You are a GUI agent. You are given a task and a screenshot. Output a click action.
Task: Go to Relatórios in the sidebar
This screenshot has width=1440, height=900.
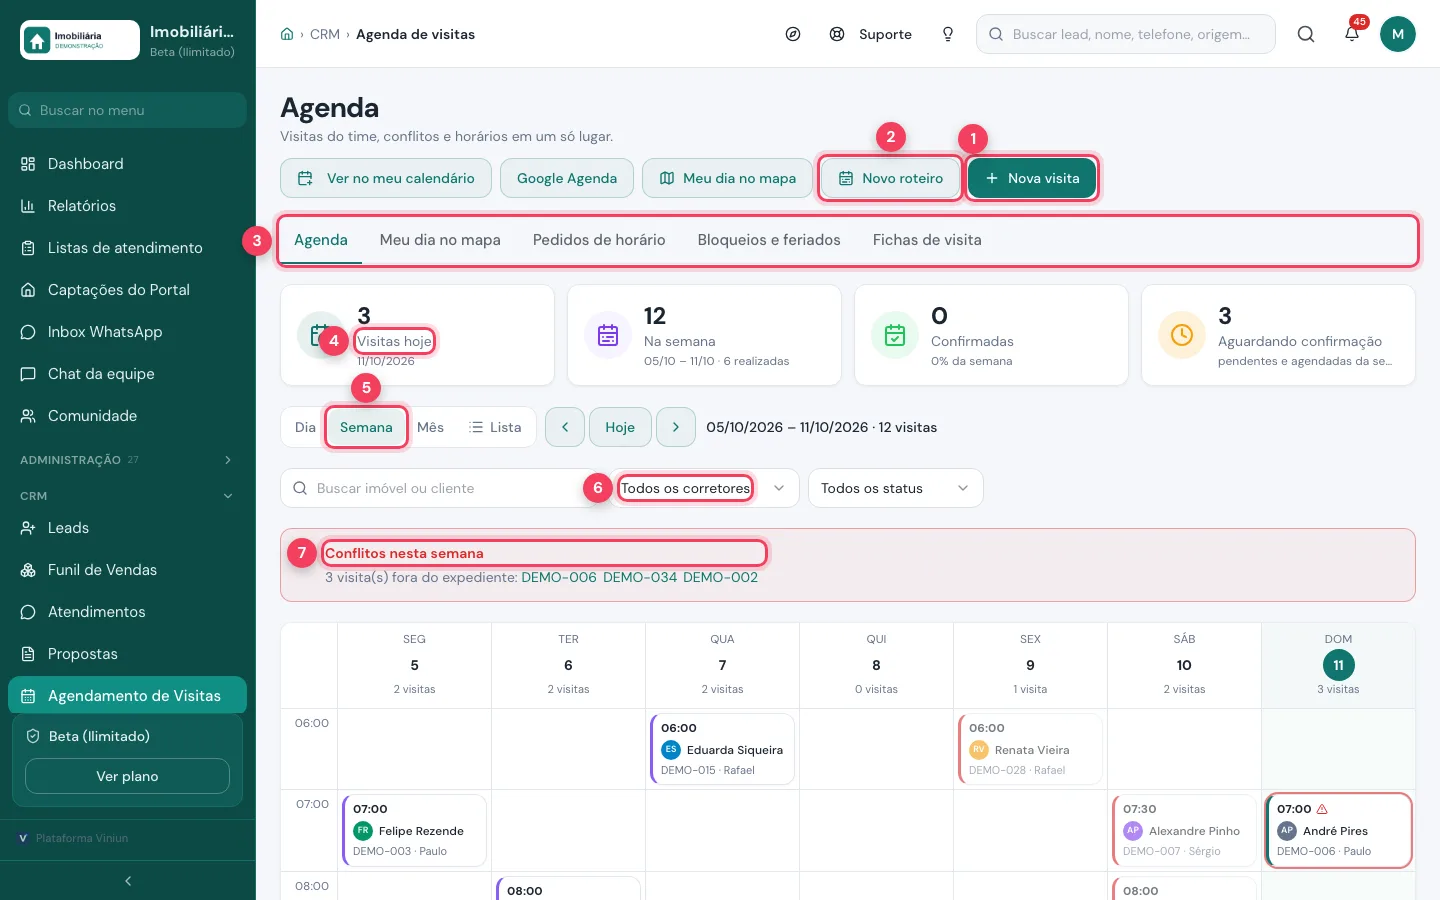[x=127, y=206]
